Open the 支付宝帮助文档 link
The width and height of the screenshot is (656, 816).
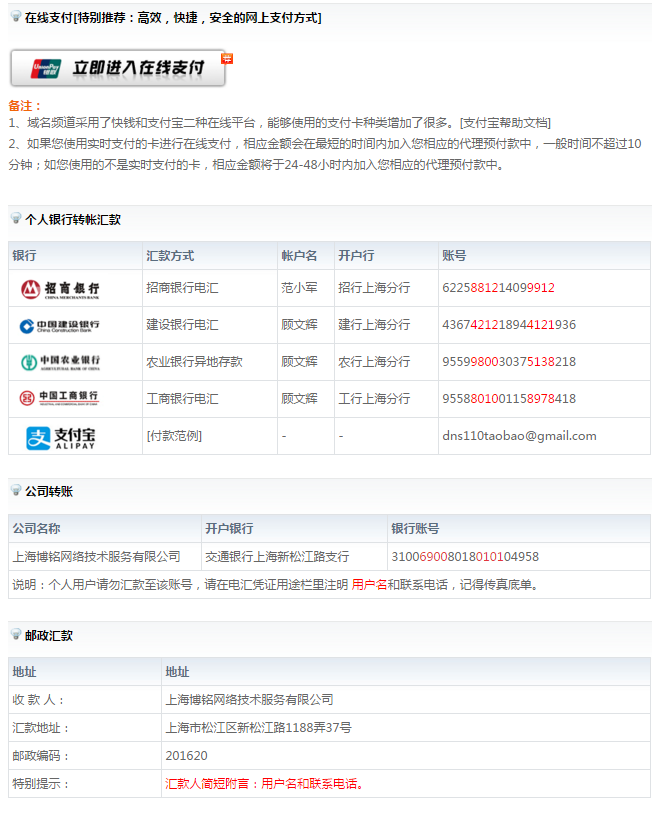click(x=505, y=123)
